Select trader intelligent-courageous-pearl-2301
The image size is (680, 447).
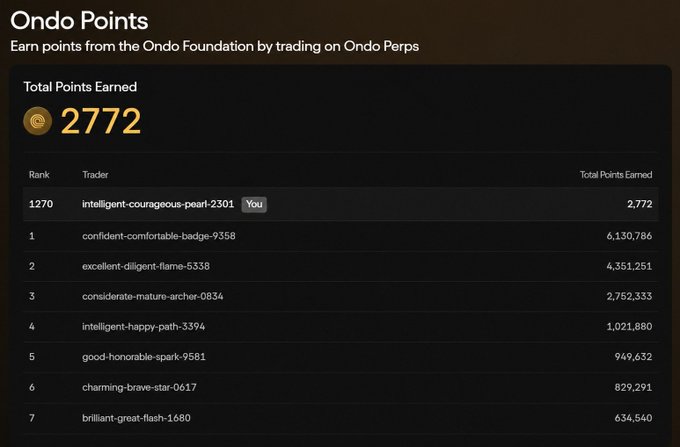click(158, 204)
